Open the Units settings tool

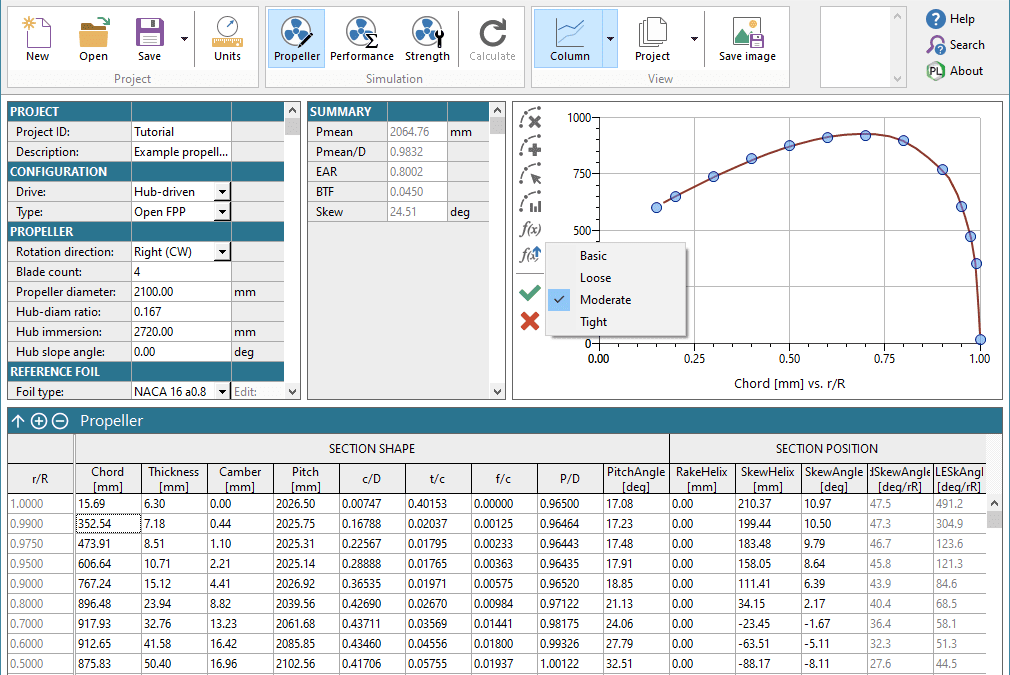[227, 38]
